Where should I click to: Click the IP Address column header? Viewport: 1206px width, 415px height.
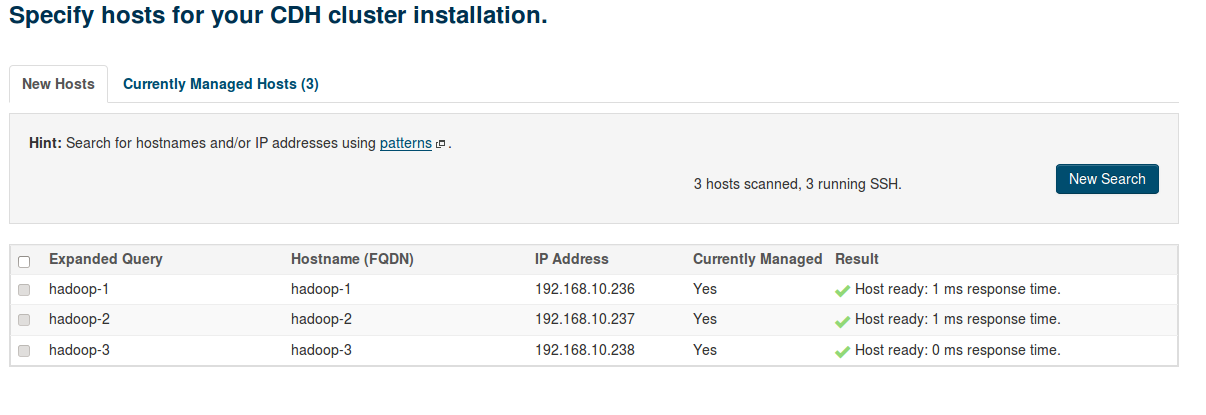tap(571, 259)
